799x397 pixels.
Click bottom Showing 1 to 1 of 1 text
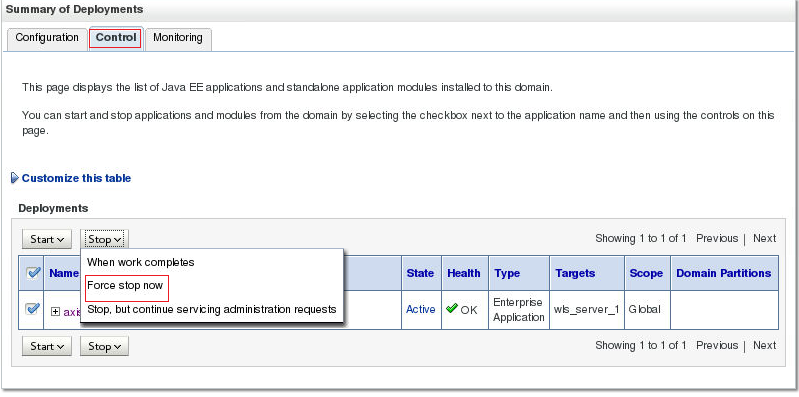tap(641, 345)
